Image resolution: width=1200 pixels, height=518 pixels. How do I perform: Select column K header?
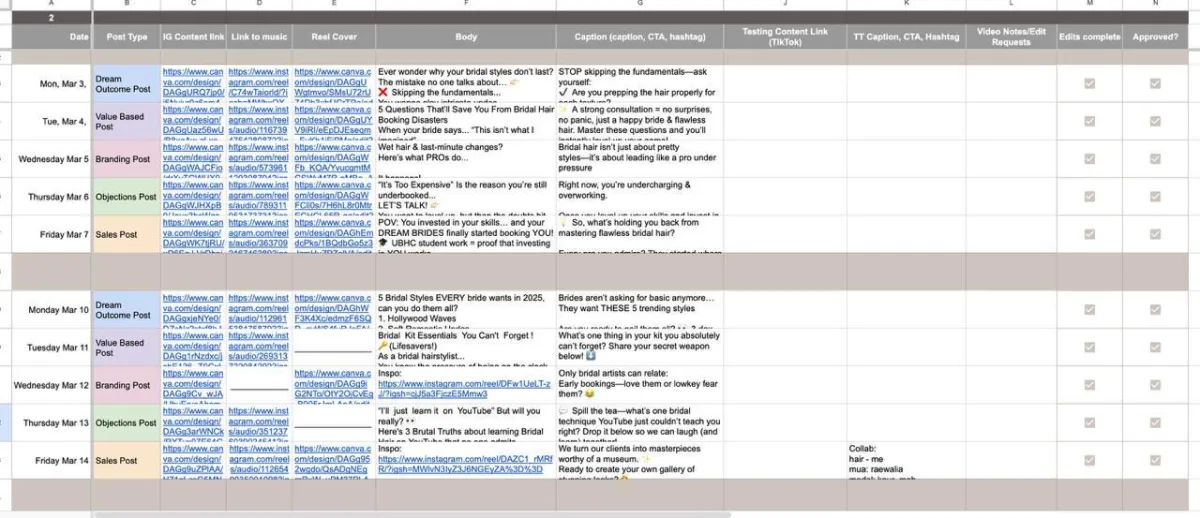pos(907,4)
